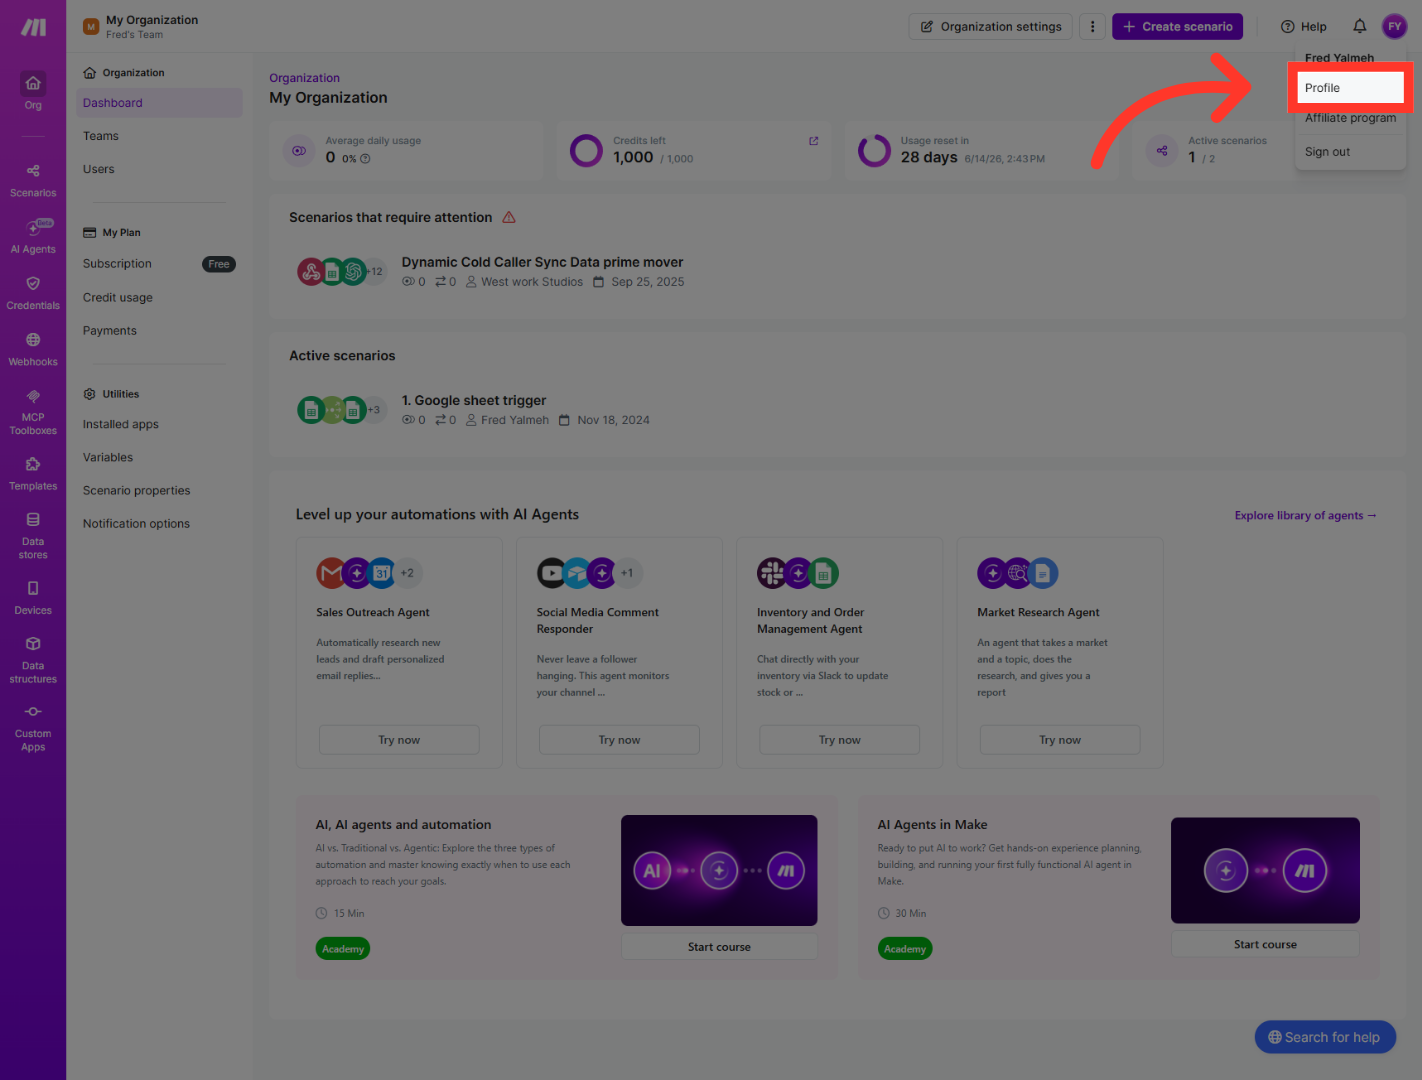Screen dimensions: 1422x1080
Task: Start course for AI Agents in Make
Action: 1265,944
